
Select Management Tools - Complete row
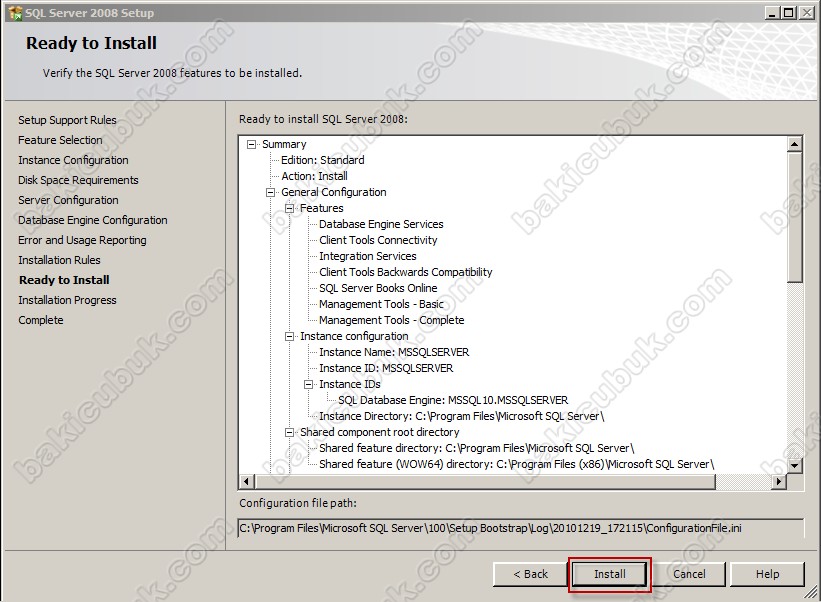(392, 320)
